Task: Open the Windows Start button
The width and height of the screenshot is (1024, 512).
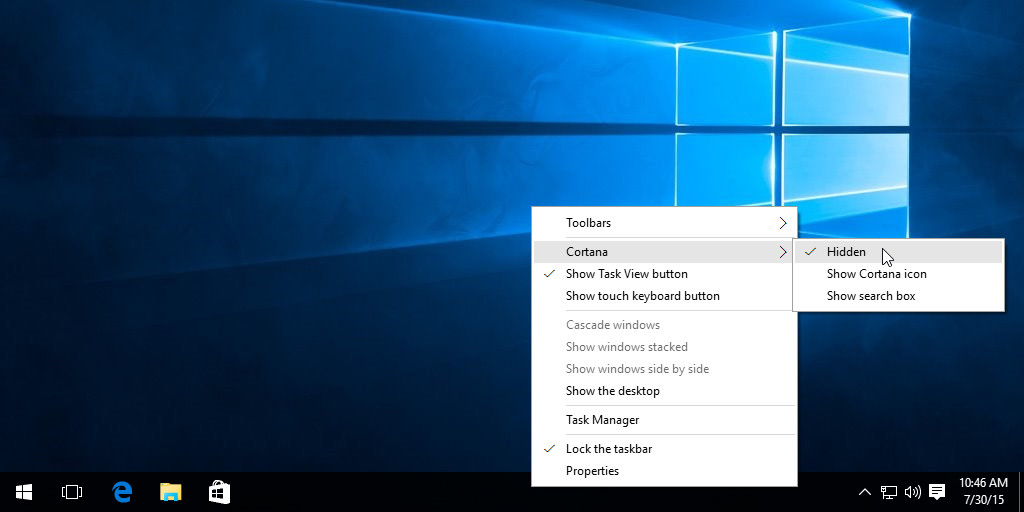Action: [x=24, y=492]
